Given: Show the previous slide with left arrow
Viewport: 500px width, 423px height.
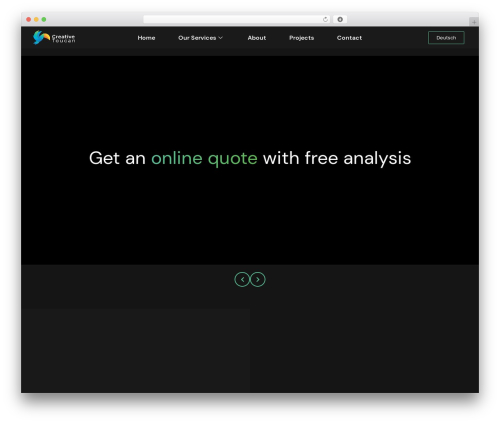Looking at the screenshot, I should (242, 279).
